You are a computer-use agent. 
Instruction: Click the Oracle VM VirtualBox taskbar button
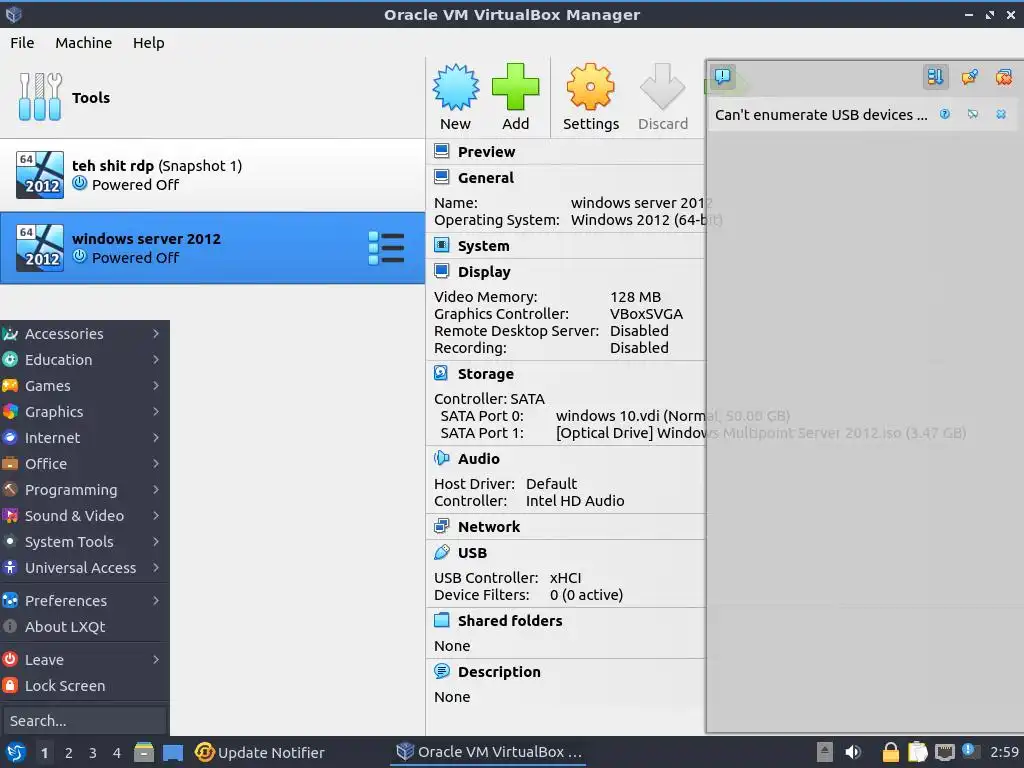point(488,752)
